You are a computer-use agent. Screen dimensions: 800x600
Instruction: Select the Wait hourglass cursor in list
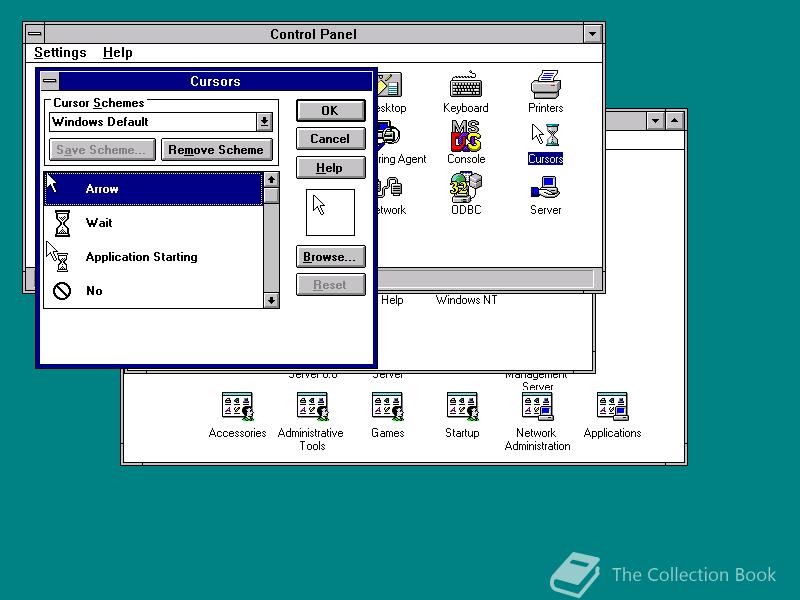pos(154,223)
